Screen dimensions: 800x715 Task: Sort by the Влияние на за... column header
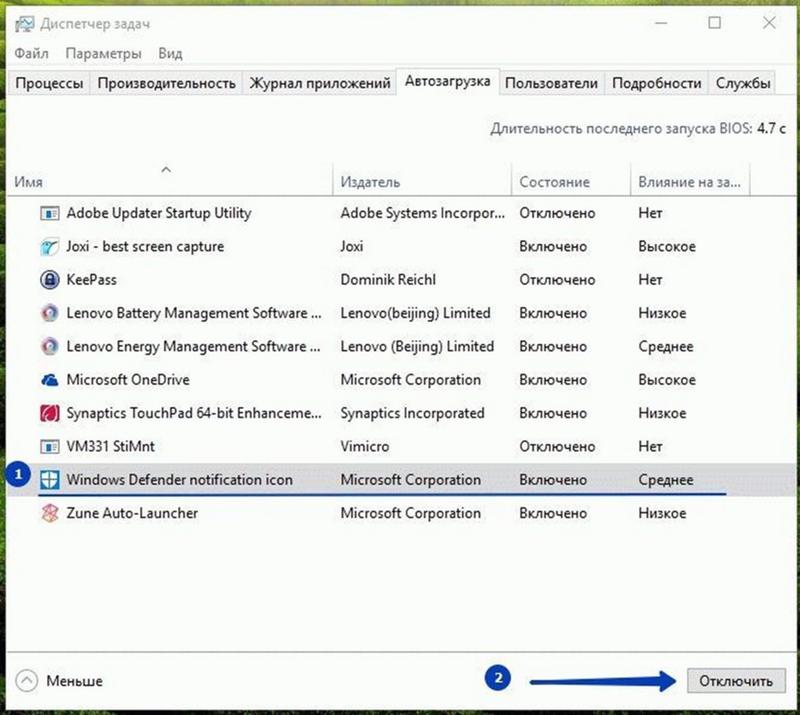pyautogui.click(x=690, y=182)
